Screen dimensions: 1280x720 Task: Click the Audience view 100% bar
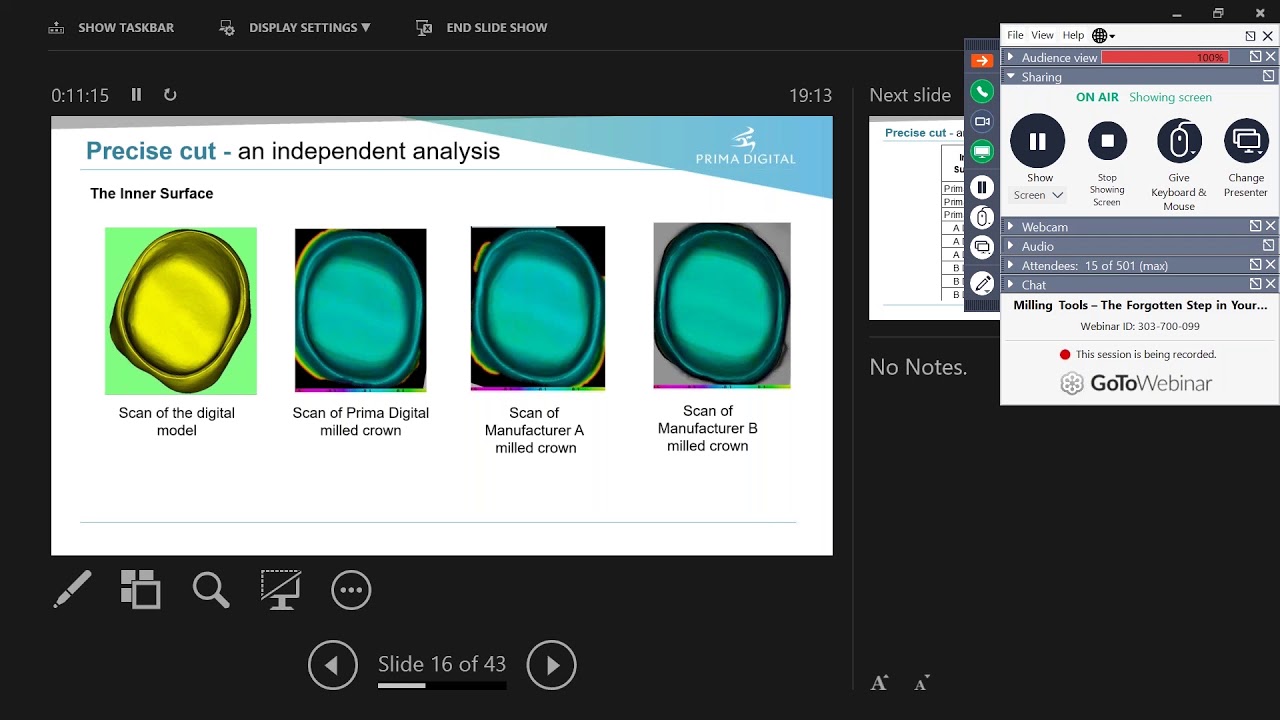(1164, 58)
